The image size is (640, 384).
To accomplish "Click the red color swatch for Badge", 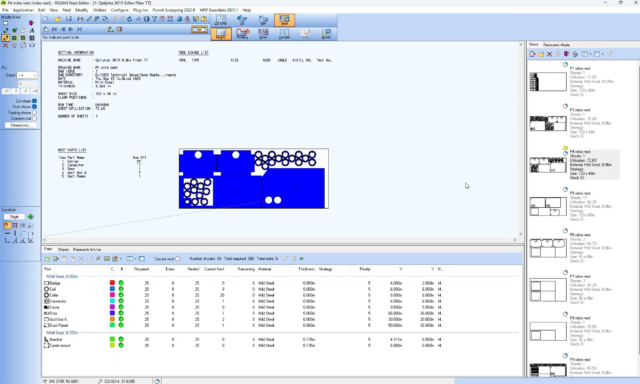I will coord(112,283).
